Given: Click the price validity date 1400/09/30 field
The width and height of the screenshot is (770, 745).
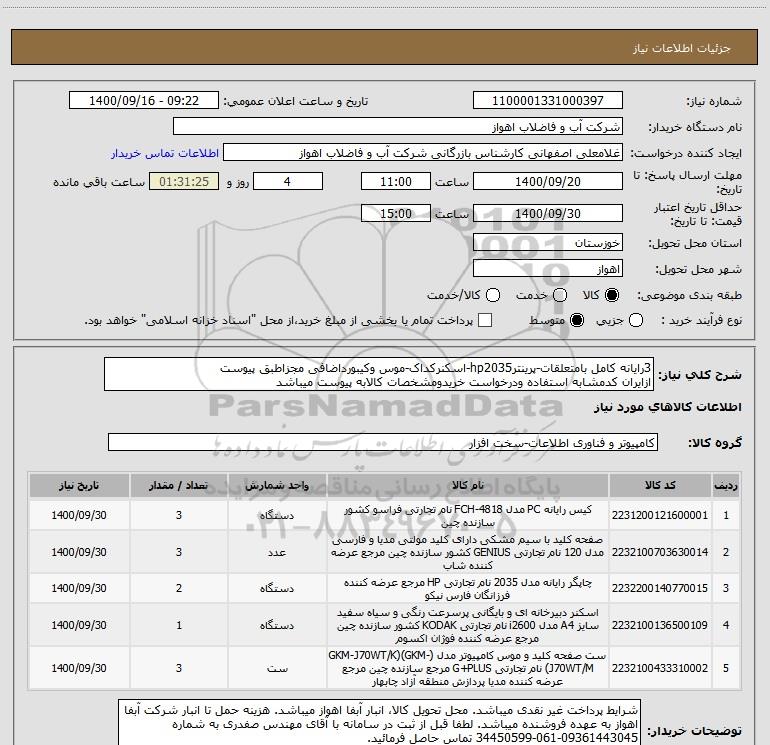Looking at the screenshot, I should point(548,213).
